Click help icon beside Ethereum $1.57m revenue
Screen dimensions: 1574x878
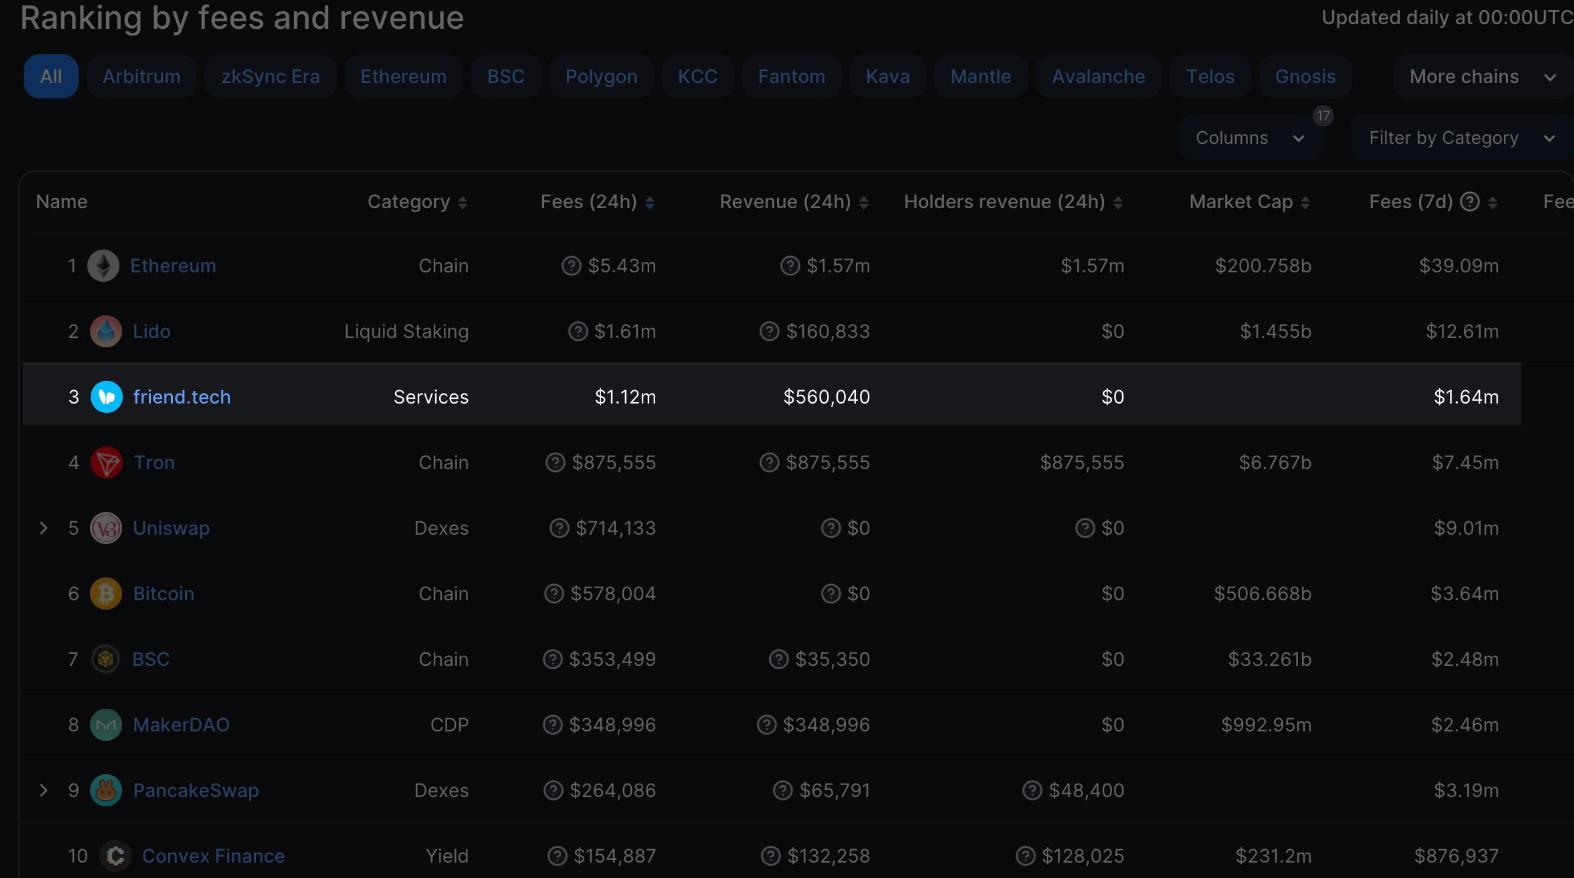coord(790,266)
